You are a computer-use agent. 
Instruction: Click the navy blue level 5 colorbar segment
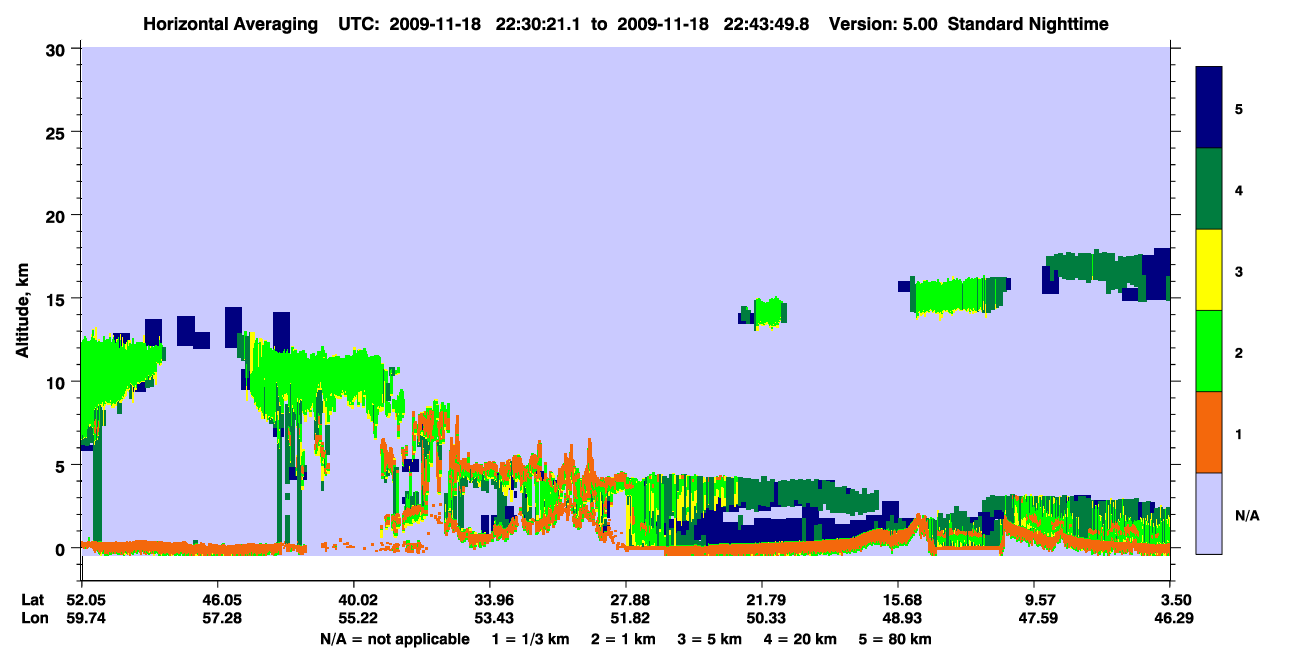click(x=1209, y=108)
